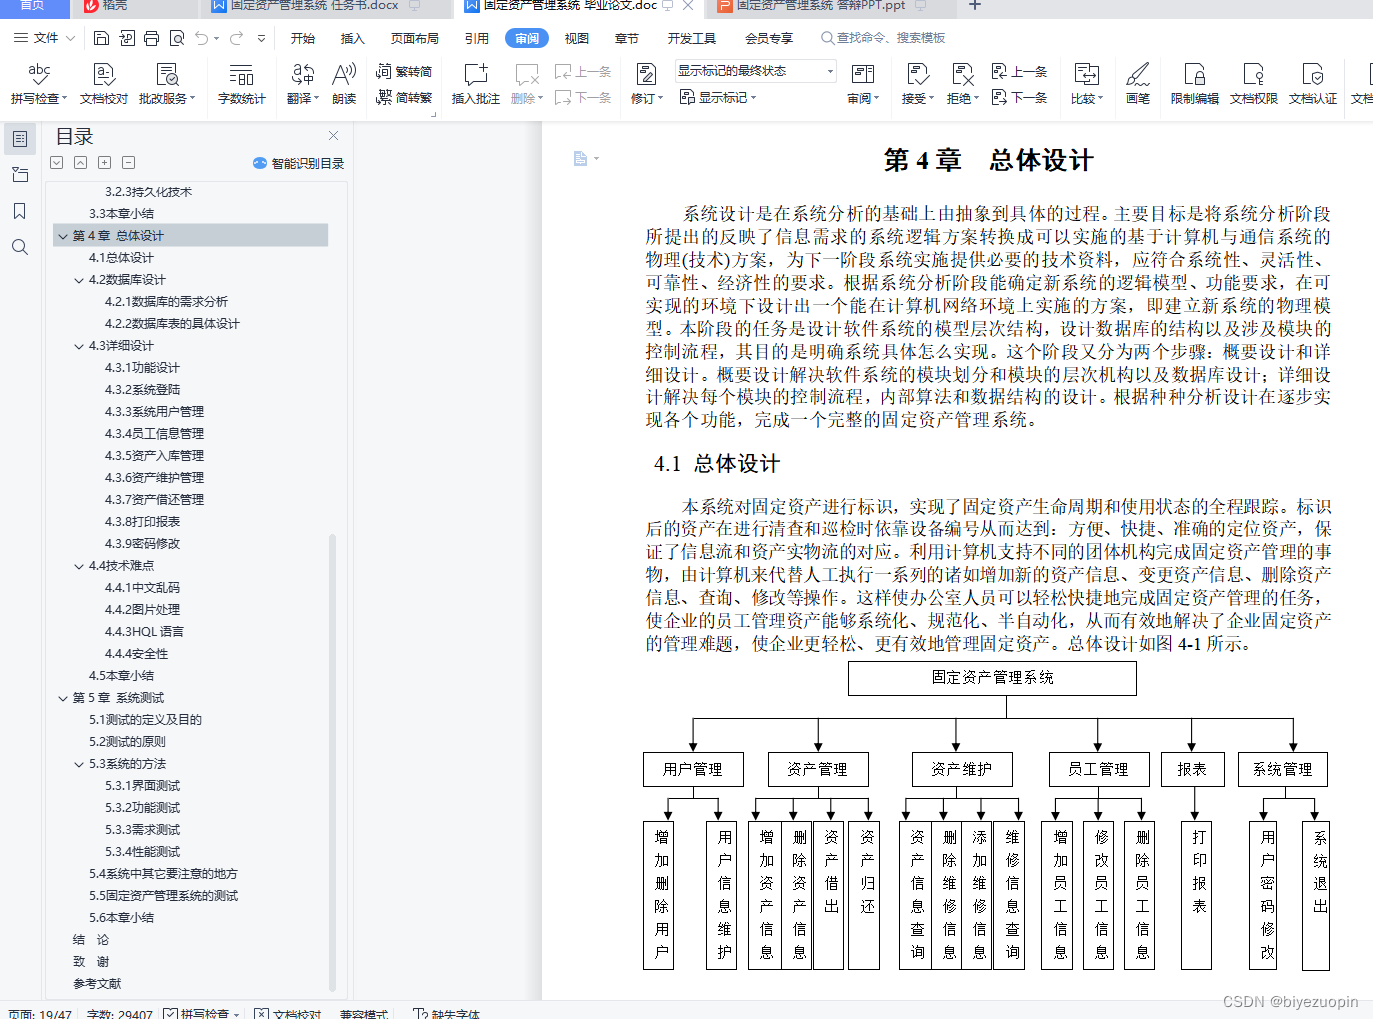Click the print icon in quick toolbar

151,38
